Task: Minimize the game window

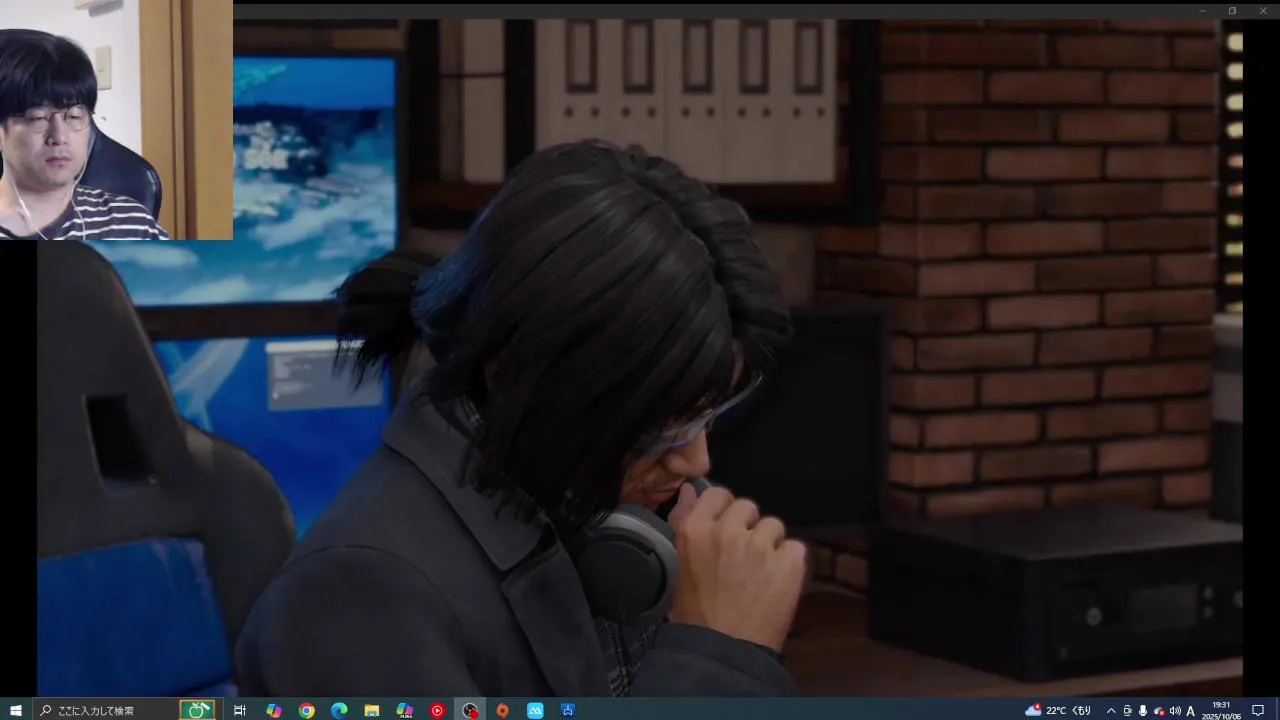Action: (1203, 10)
